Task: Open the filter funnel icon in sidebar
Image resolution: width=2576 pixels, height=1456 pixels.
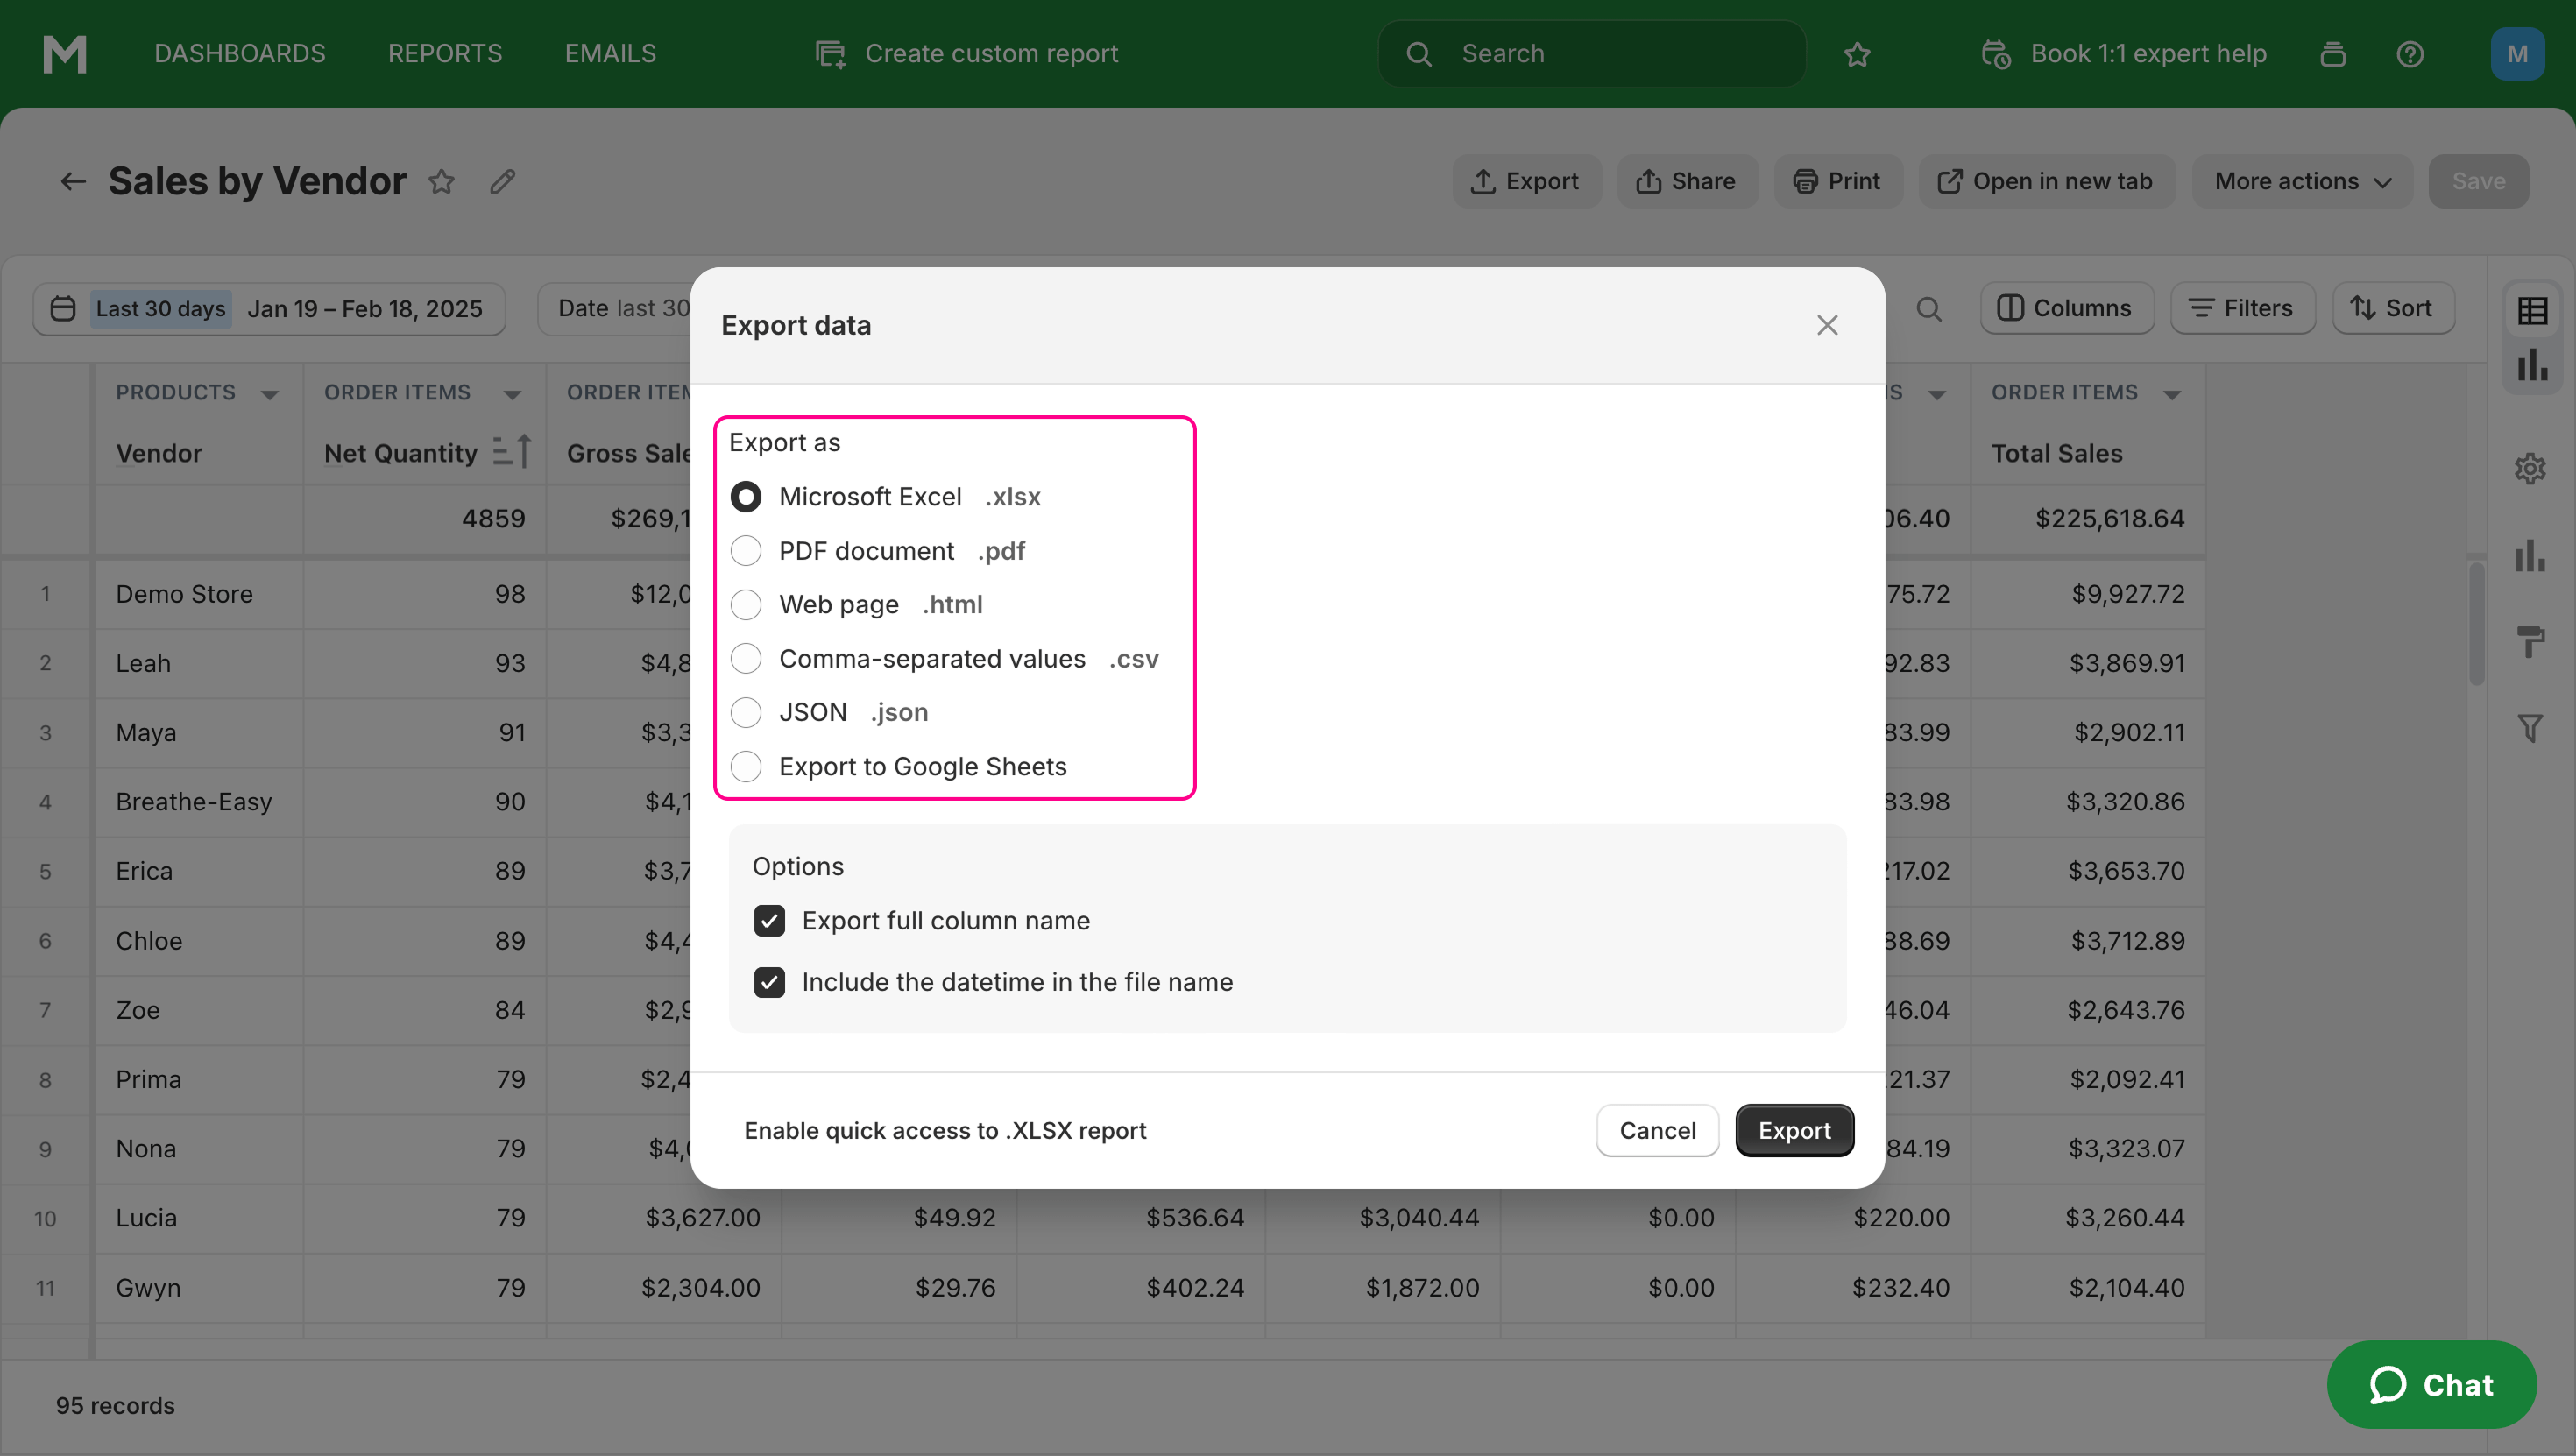Action: [x=2532, y=727]
